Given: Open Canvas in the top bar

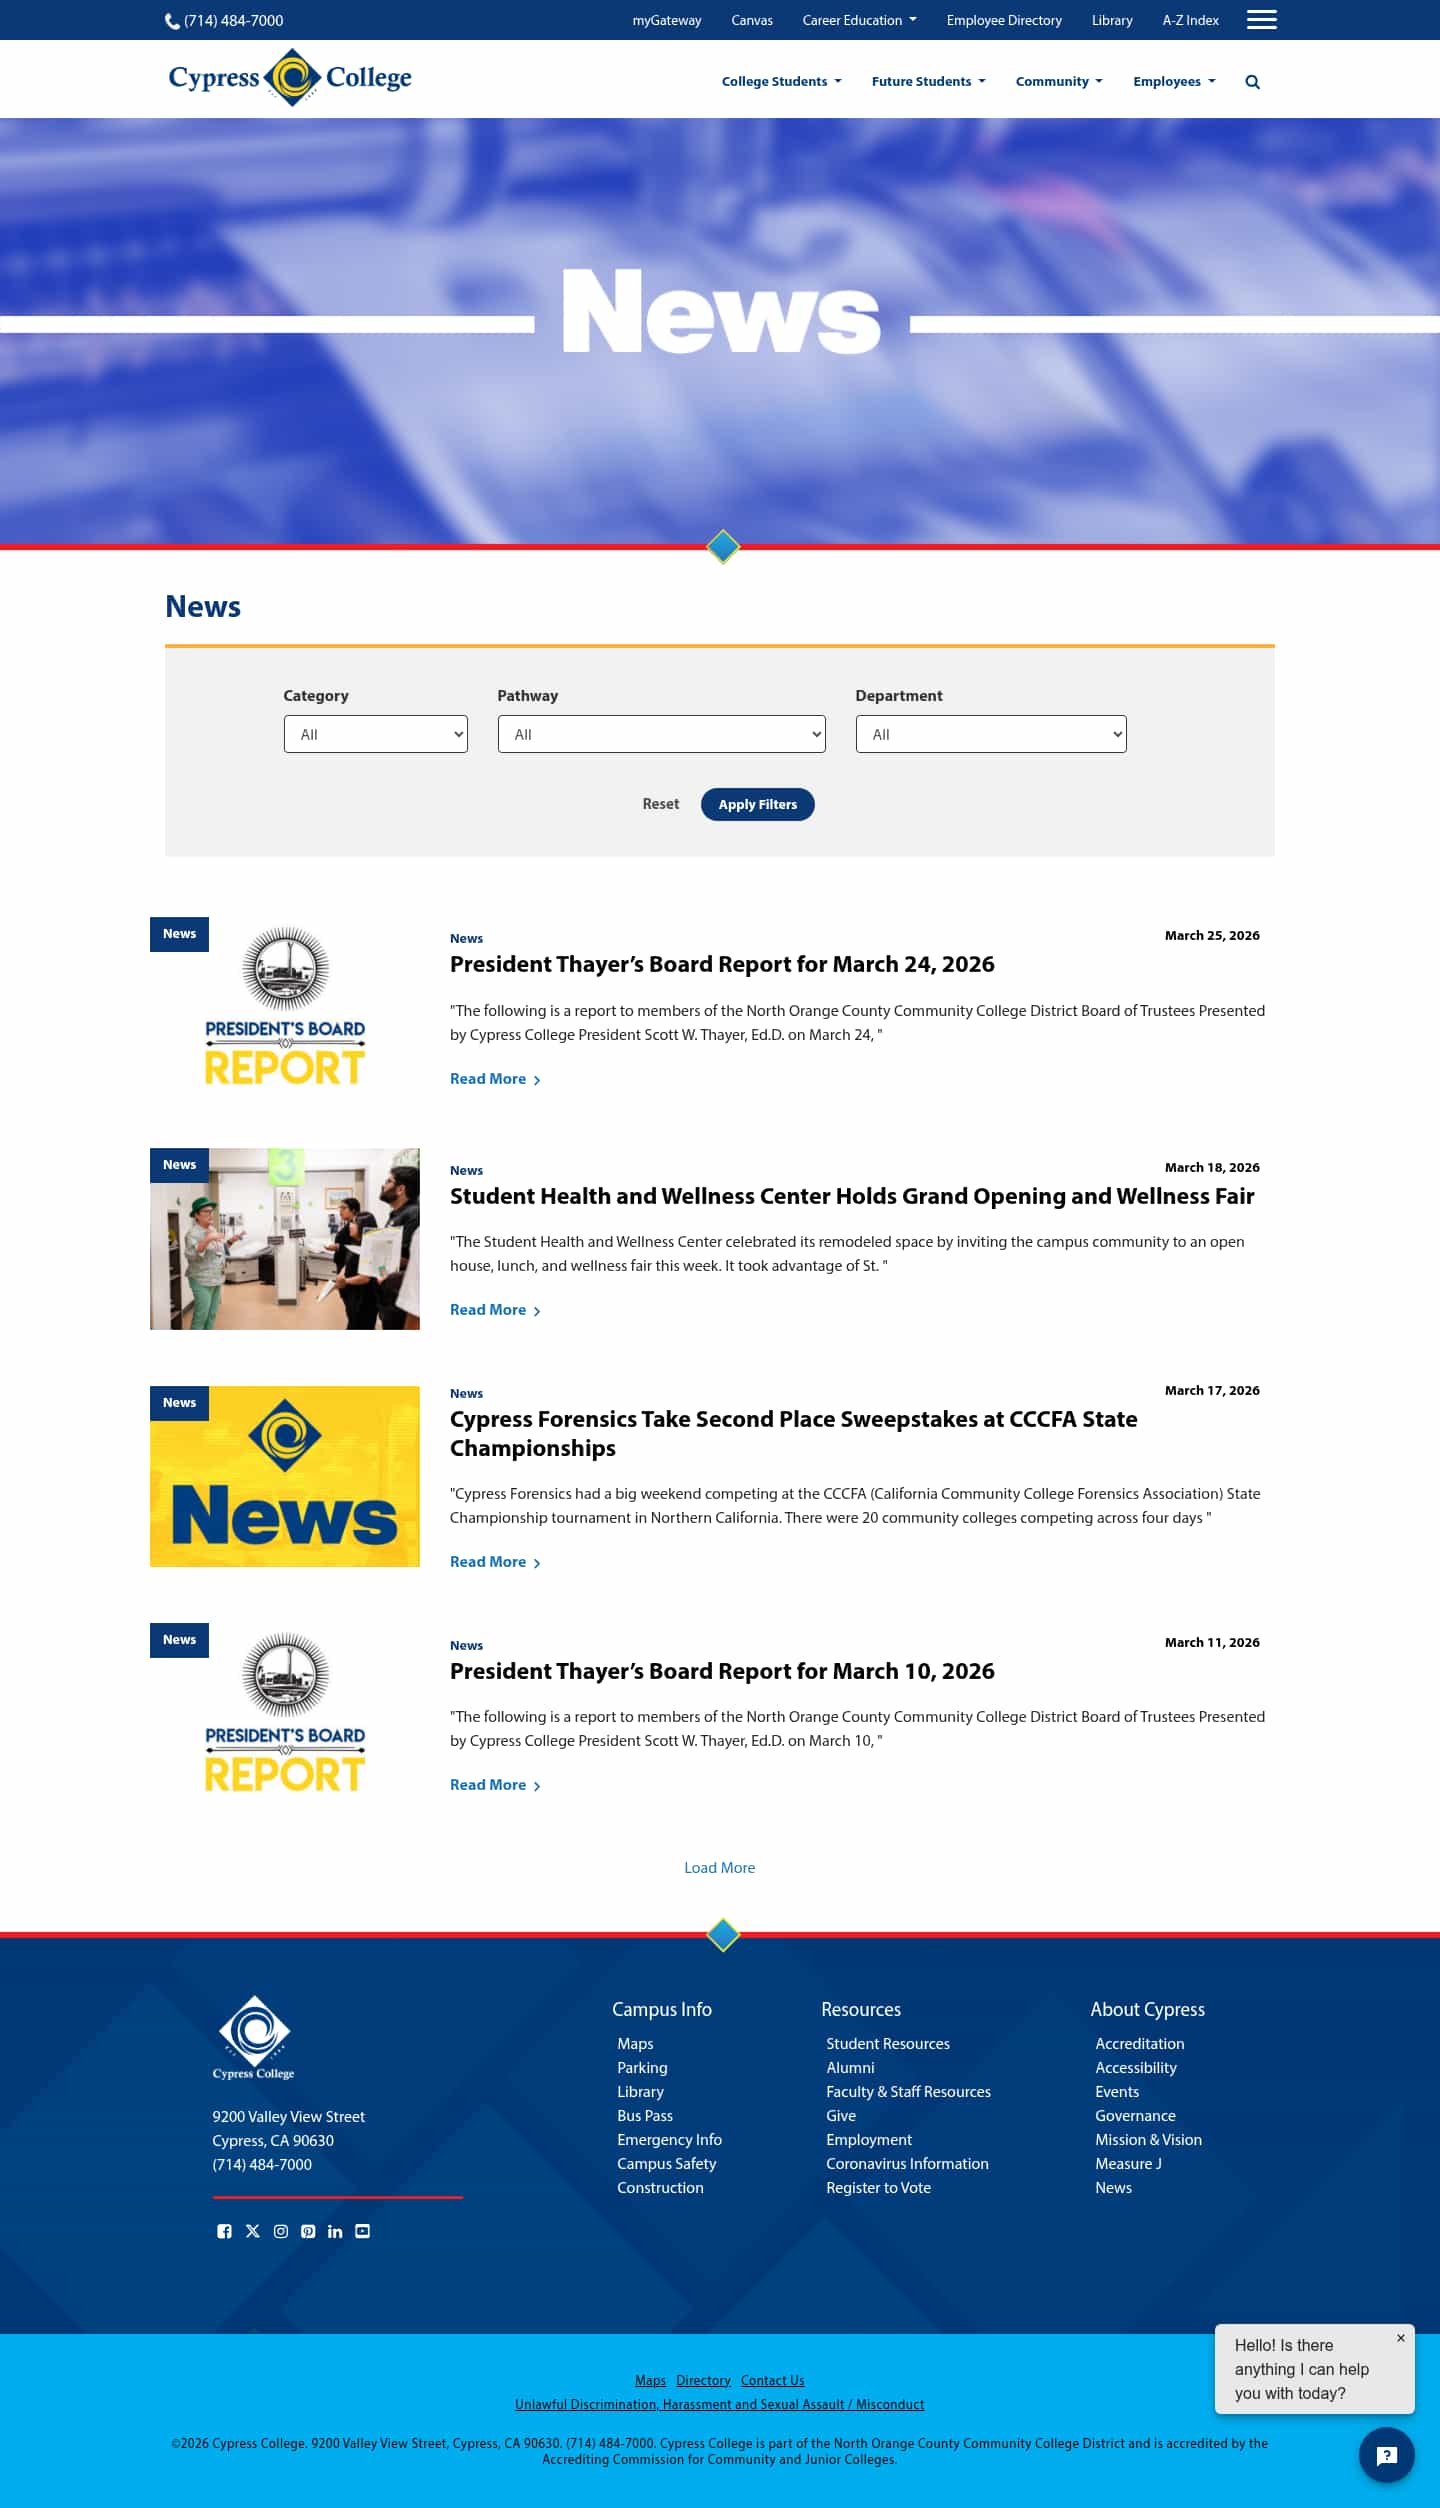Looking at the screenshot, I should [752, 20].
